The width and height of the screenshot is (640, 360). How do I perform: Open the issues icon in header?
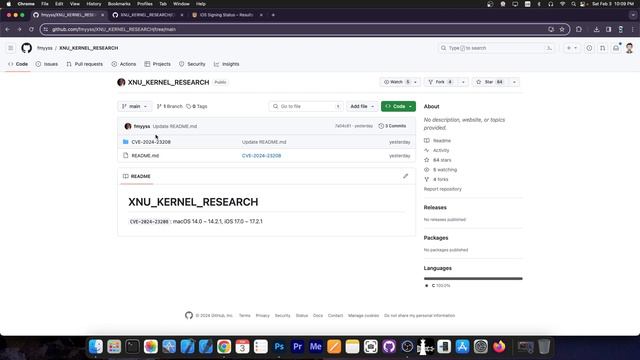pos(589,48)
